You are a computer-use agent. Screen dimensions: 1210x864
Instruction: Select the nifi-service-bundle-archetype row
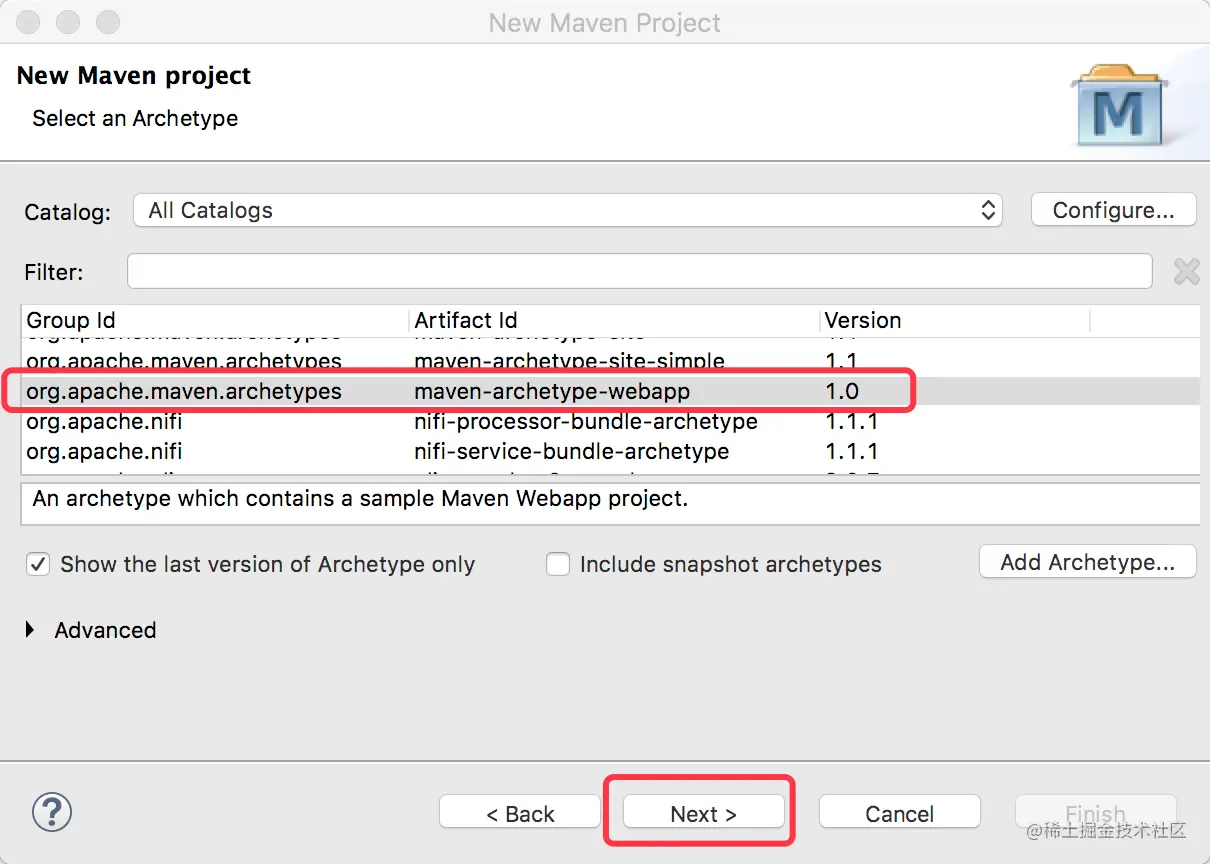click(610, 451)
